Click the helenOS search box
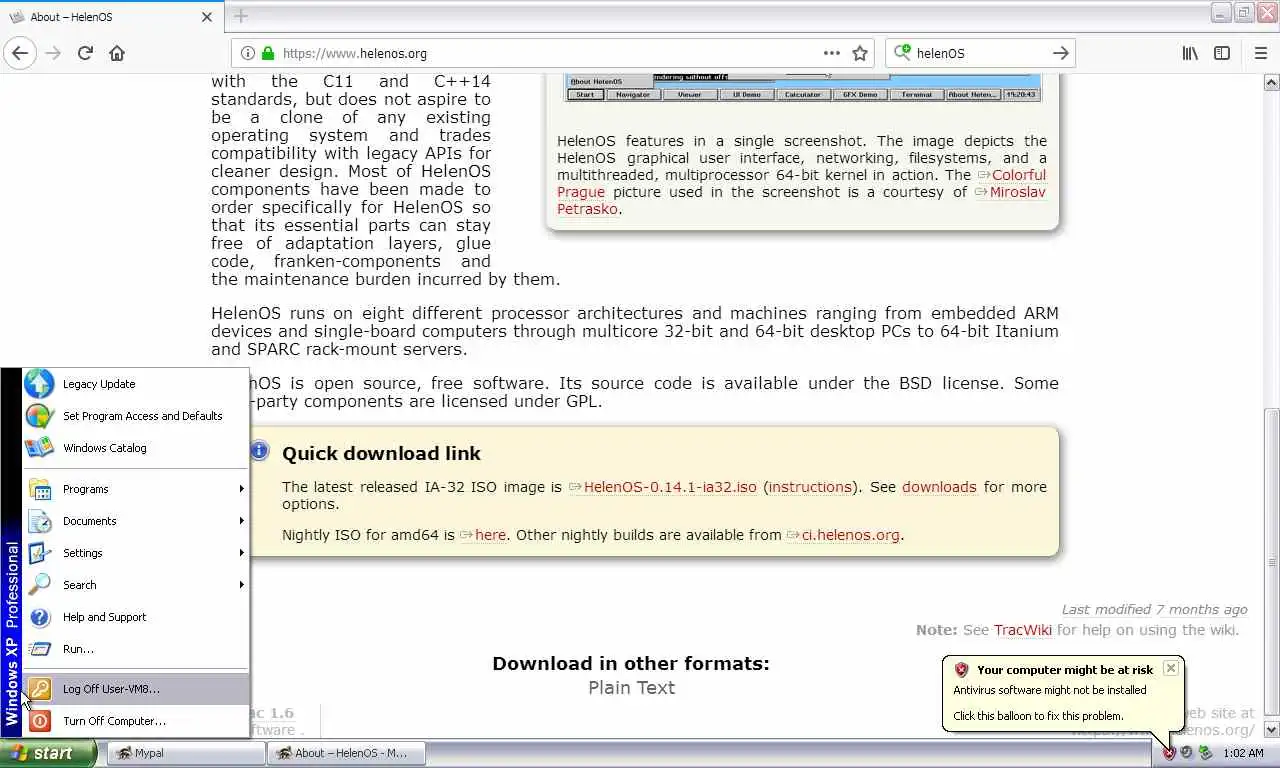 [x=978, y=53]
